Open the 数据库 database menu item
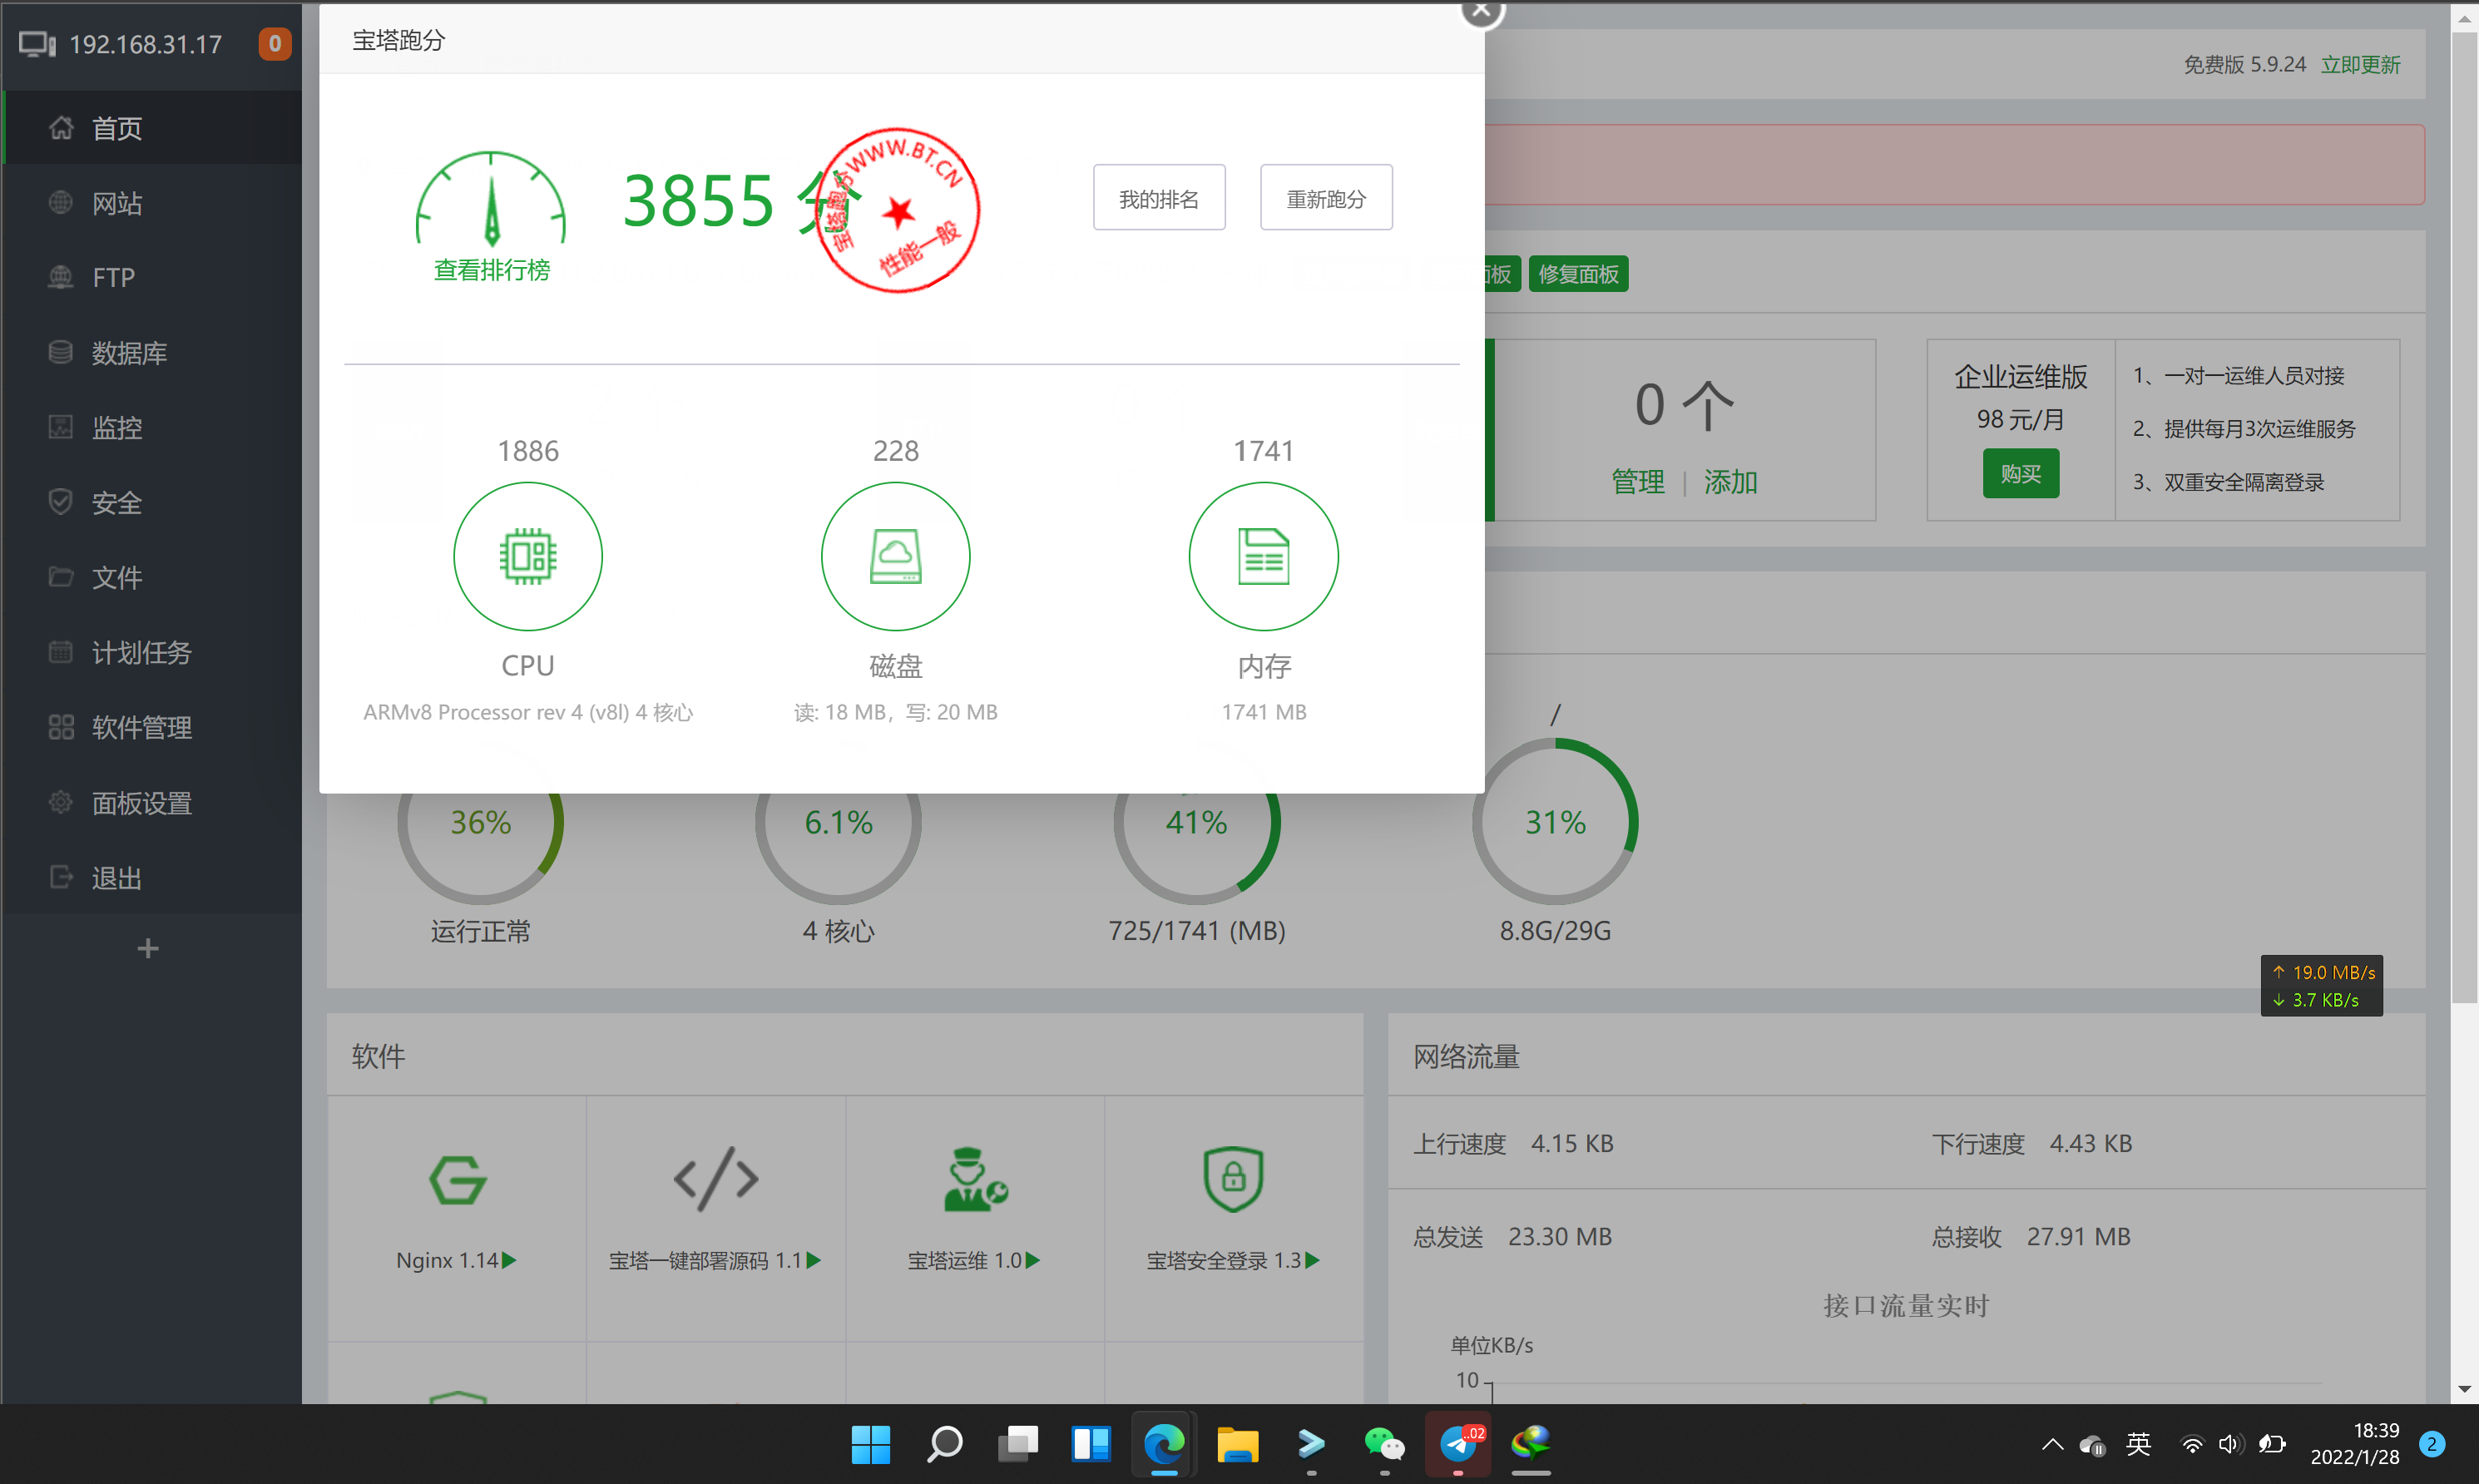Screen dimensions: 2479x1484 point(152,352)
